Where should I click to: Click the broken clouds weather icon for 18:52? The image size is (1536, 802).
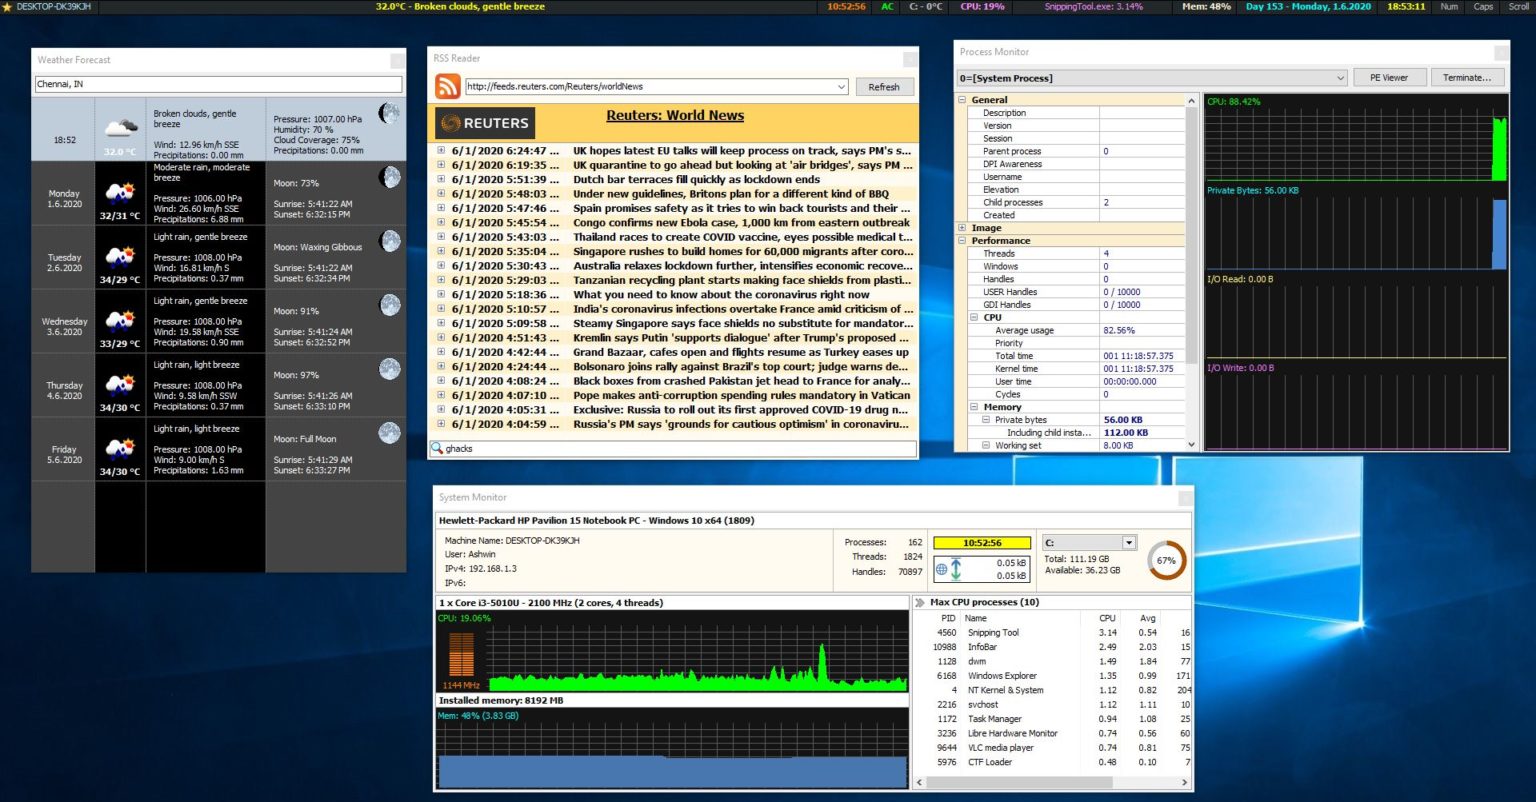121,126
